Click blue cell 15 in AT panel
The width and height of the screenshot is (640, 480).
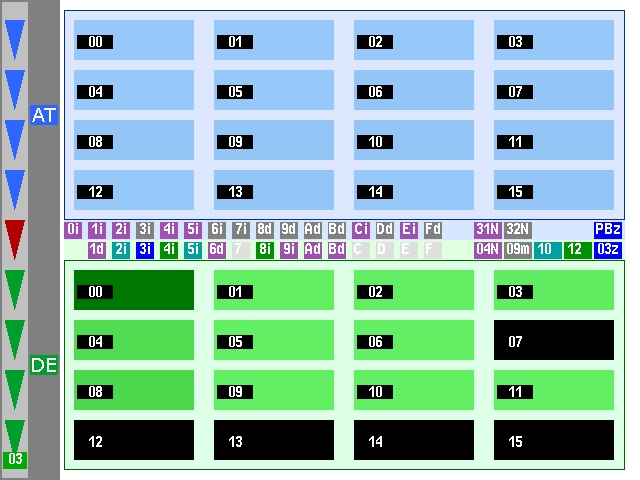coord(554,190)
